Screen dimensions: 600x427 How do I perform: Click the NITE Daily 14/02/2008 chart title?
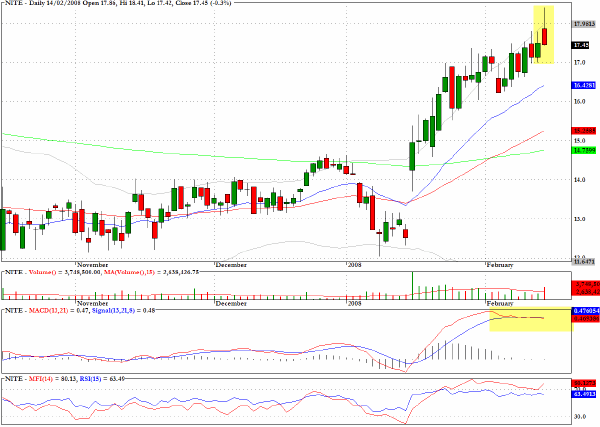click(x=118, y=3)
